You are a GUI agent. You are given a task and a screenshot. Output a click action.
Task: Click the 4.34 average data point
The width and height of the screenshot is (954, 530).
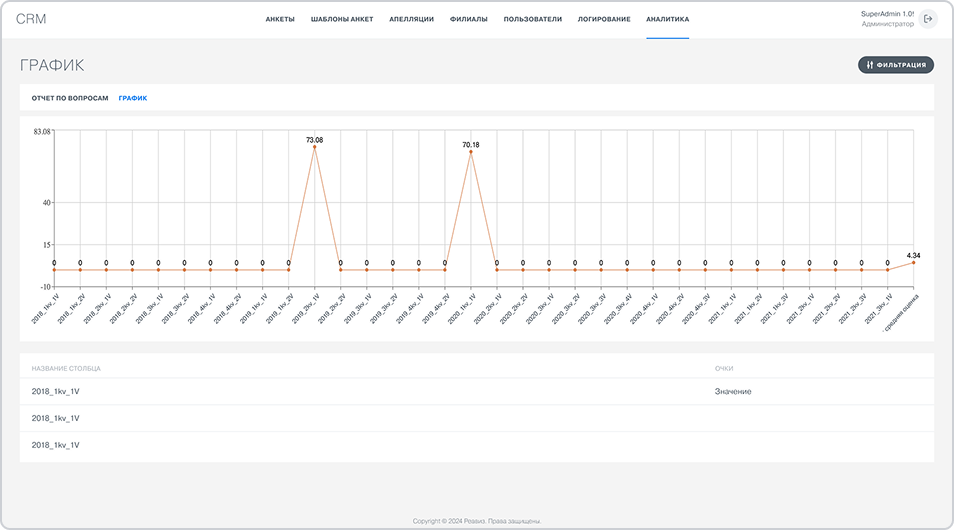pos(913,262)
